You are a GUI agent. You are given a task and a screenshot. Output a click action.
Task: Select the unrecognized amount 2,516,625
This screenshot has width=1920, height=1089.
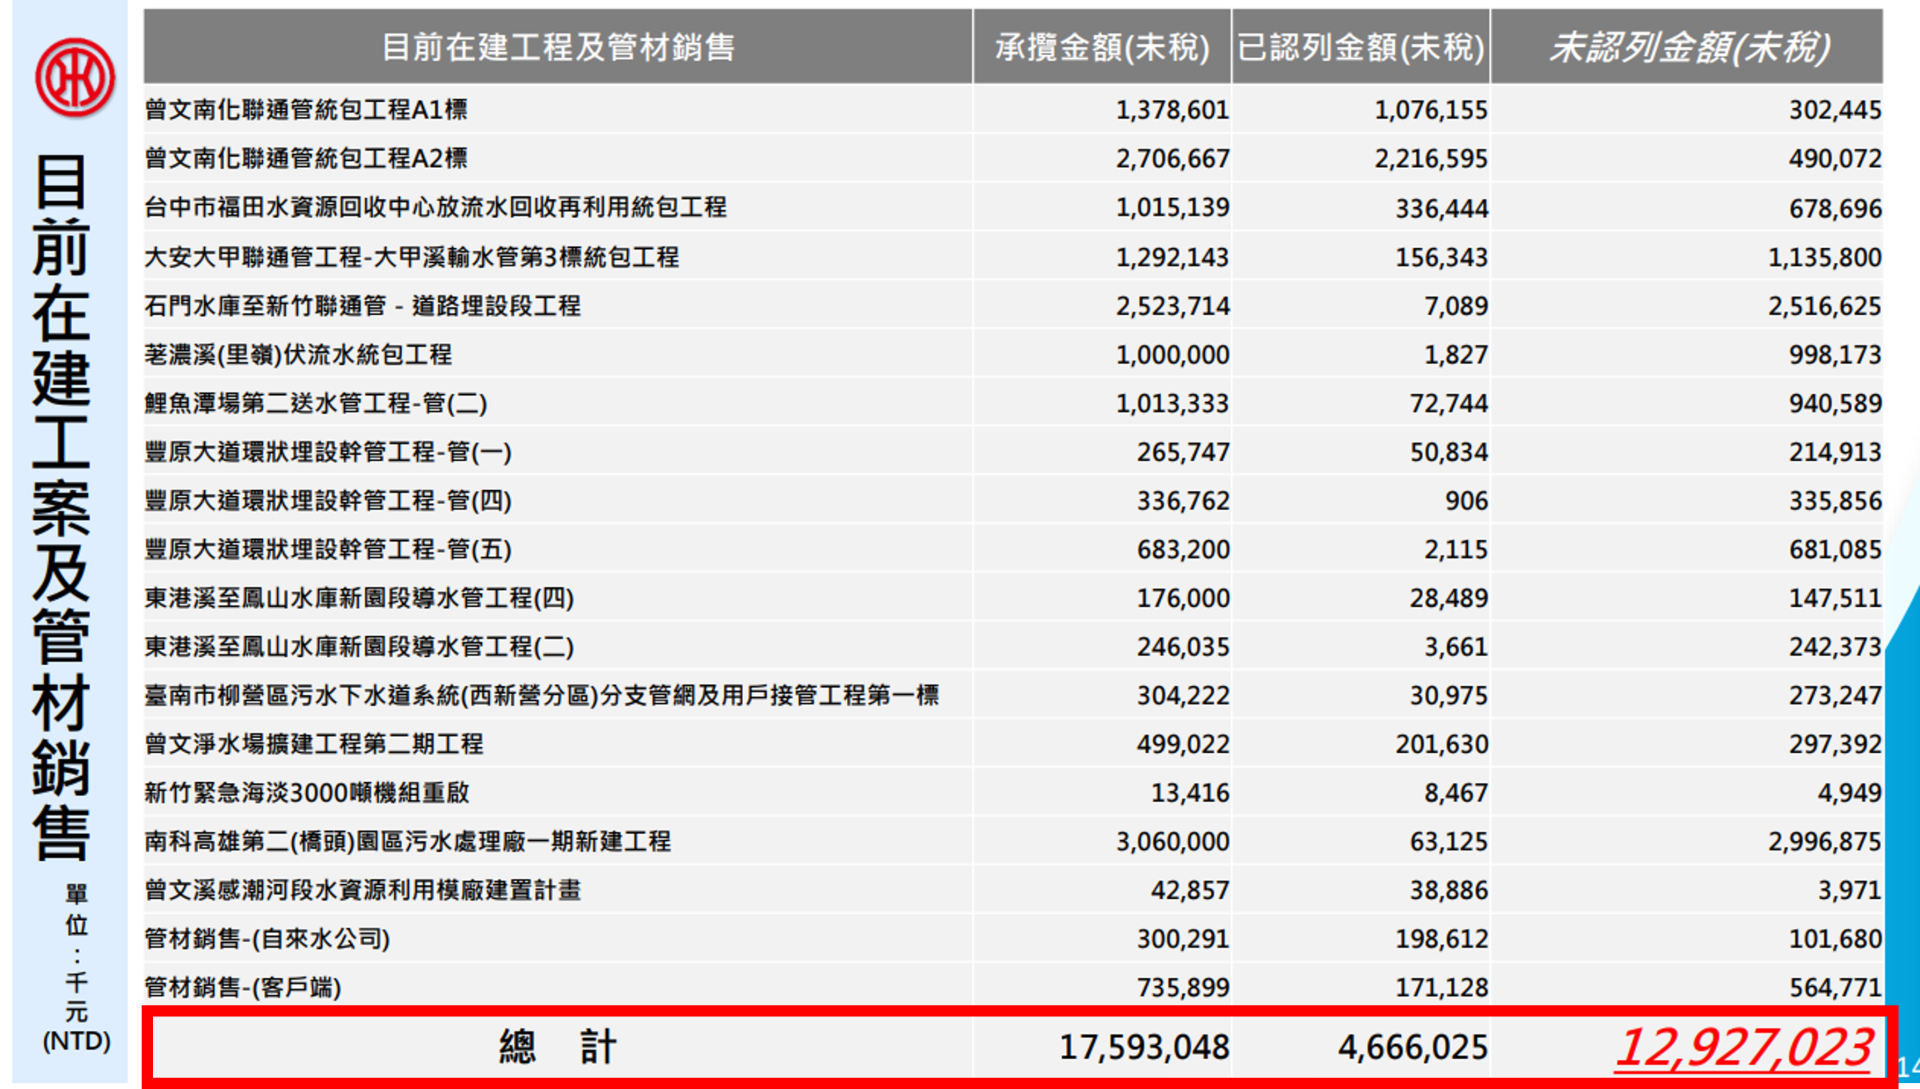(1824, 306)
